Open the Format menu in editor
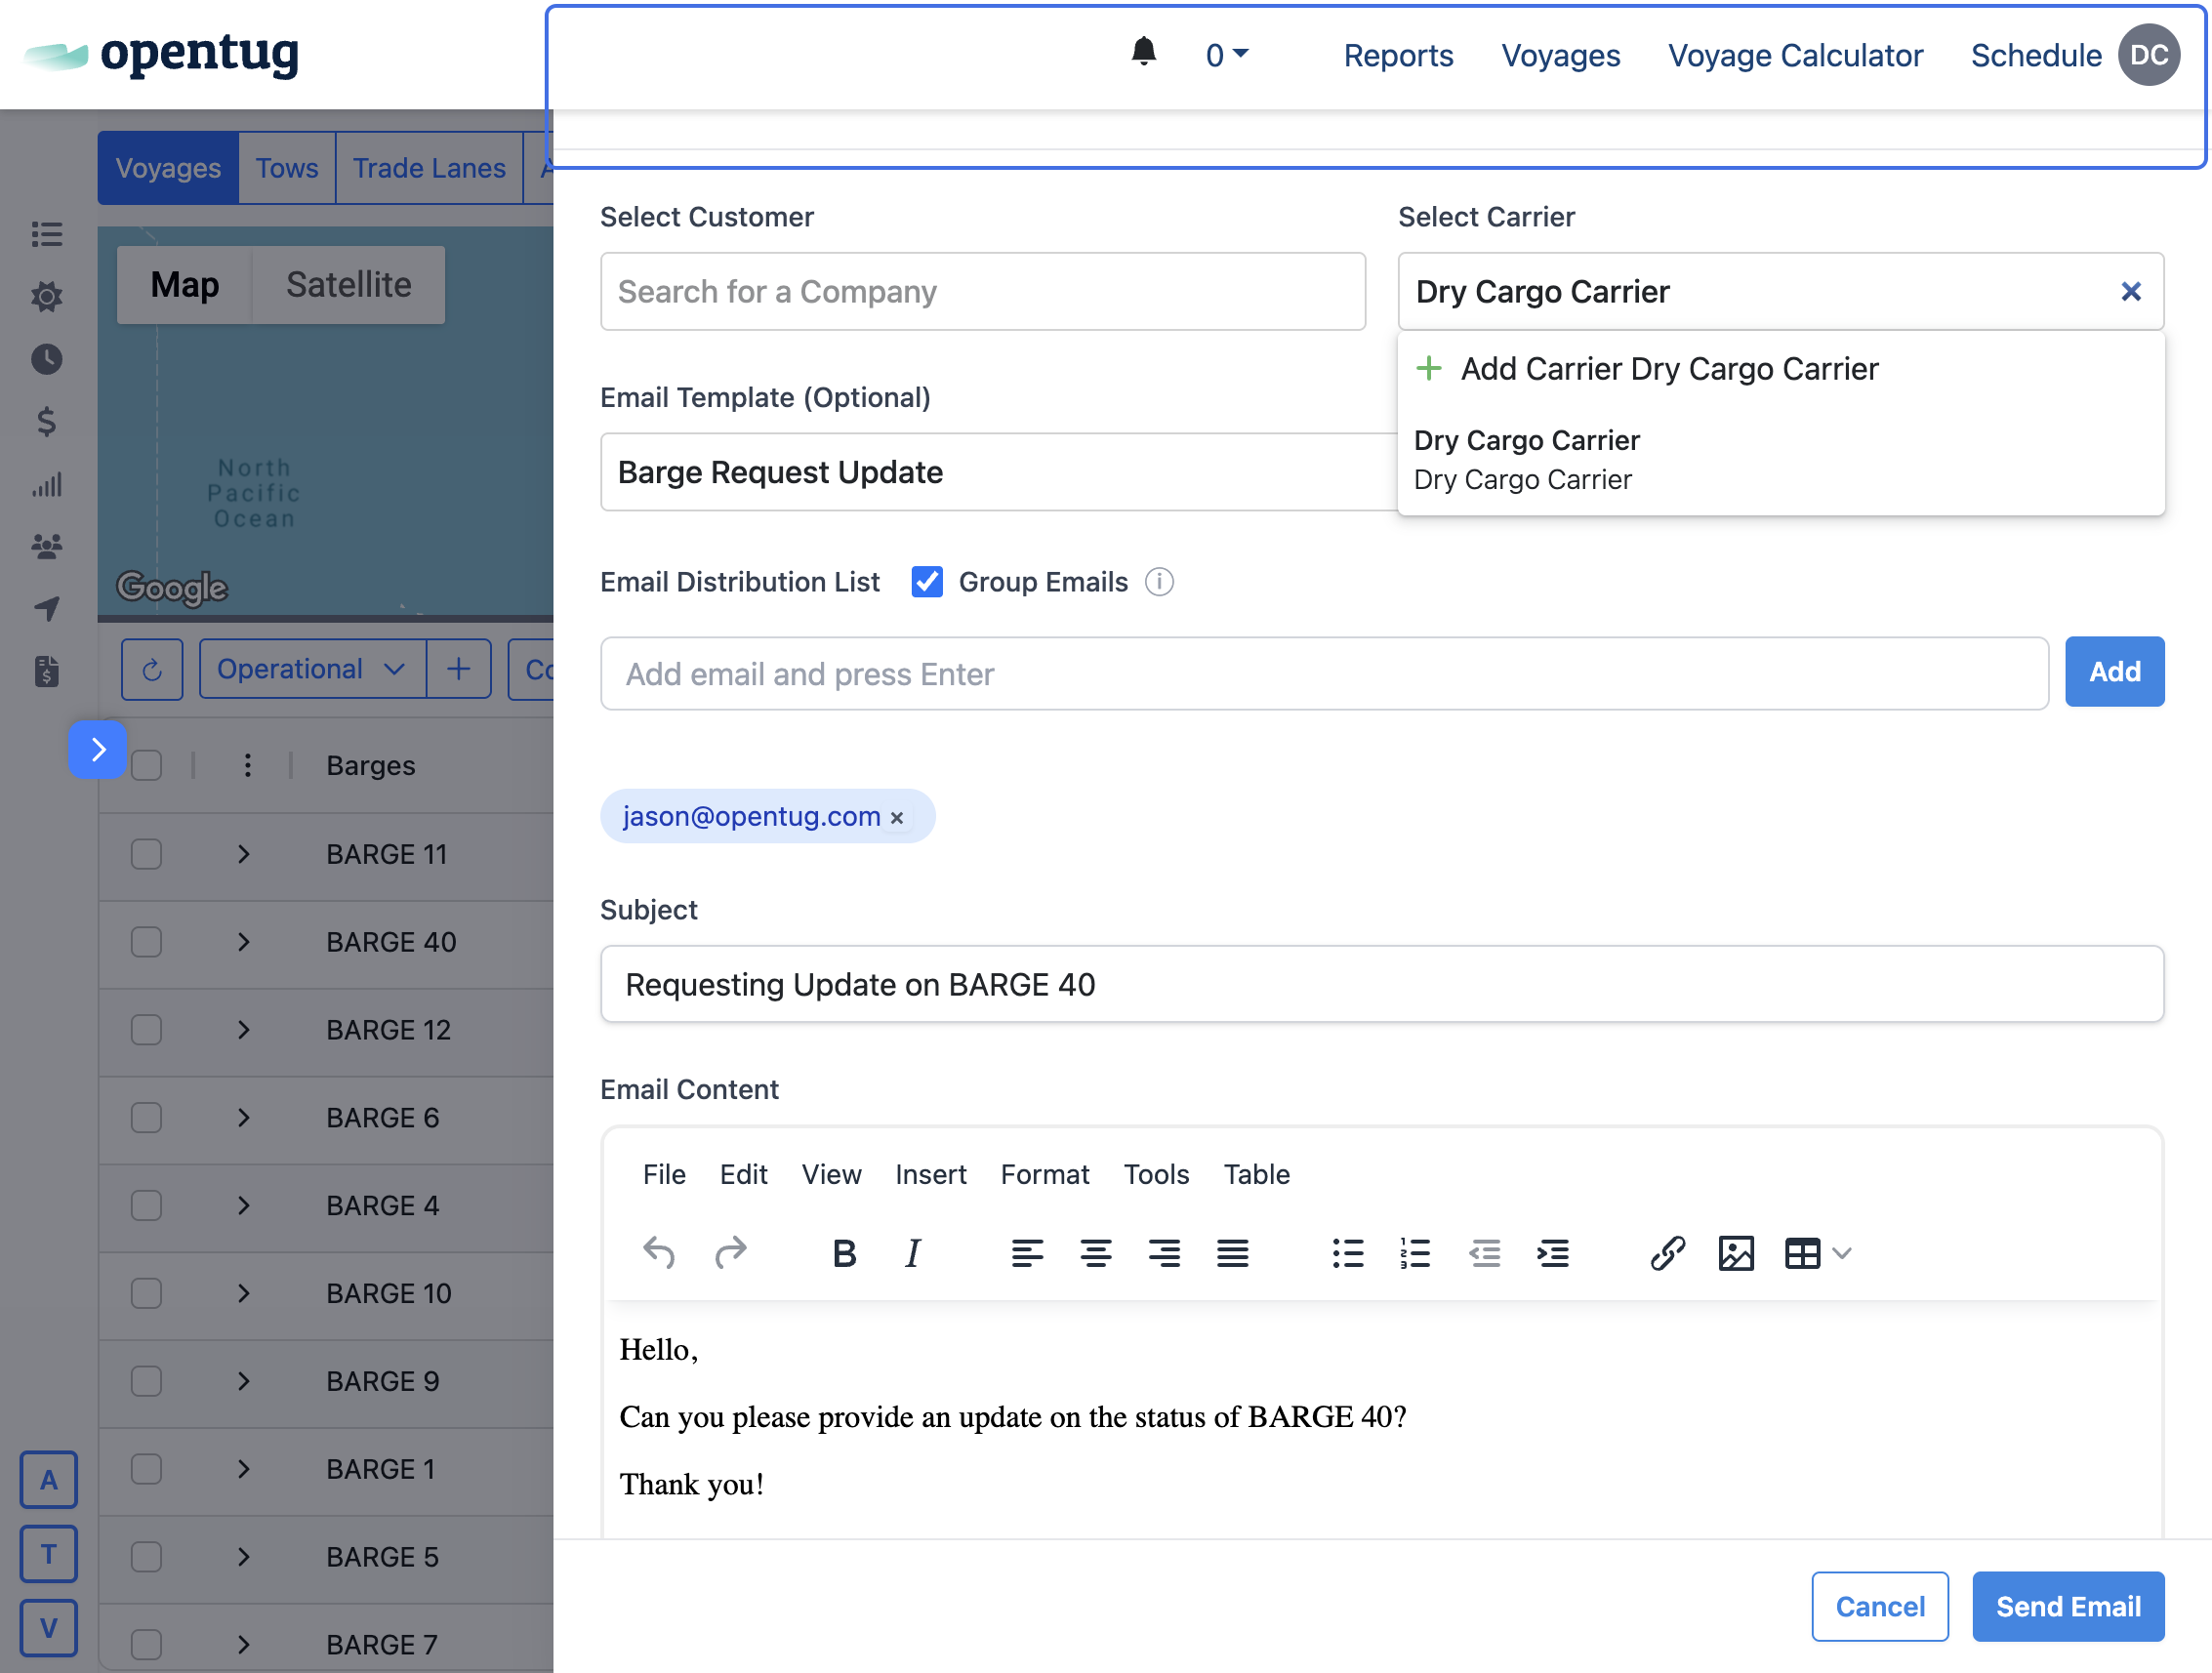Image resolution: width=2212 pixels, height=1673 pixels. 1044,1174
